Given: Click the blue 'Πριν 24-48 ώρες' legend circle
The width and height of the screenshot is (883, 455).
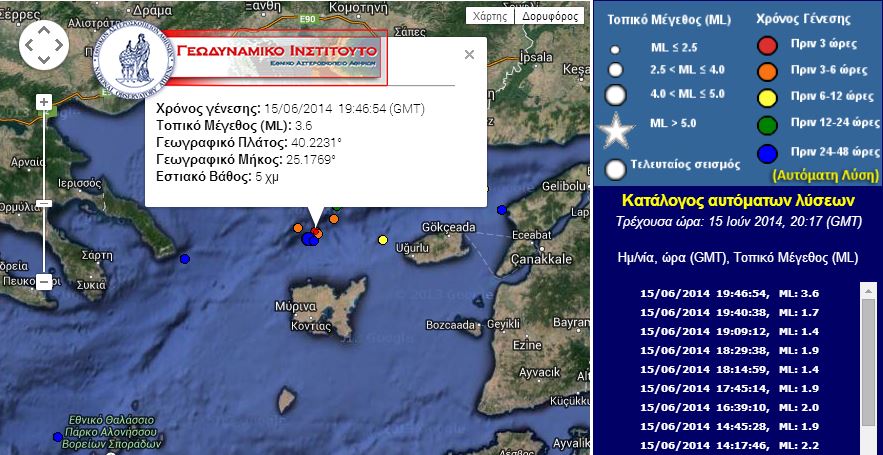Looking at the screenshot, I should click(768, 154).
